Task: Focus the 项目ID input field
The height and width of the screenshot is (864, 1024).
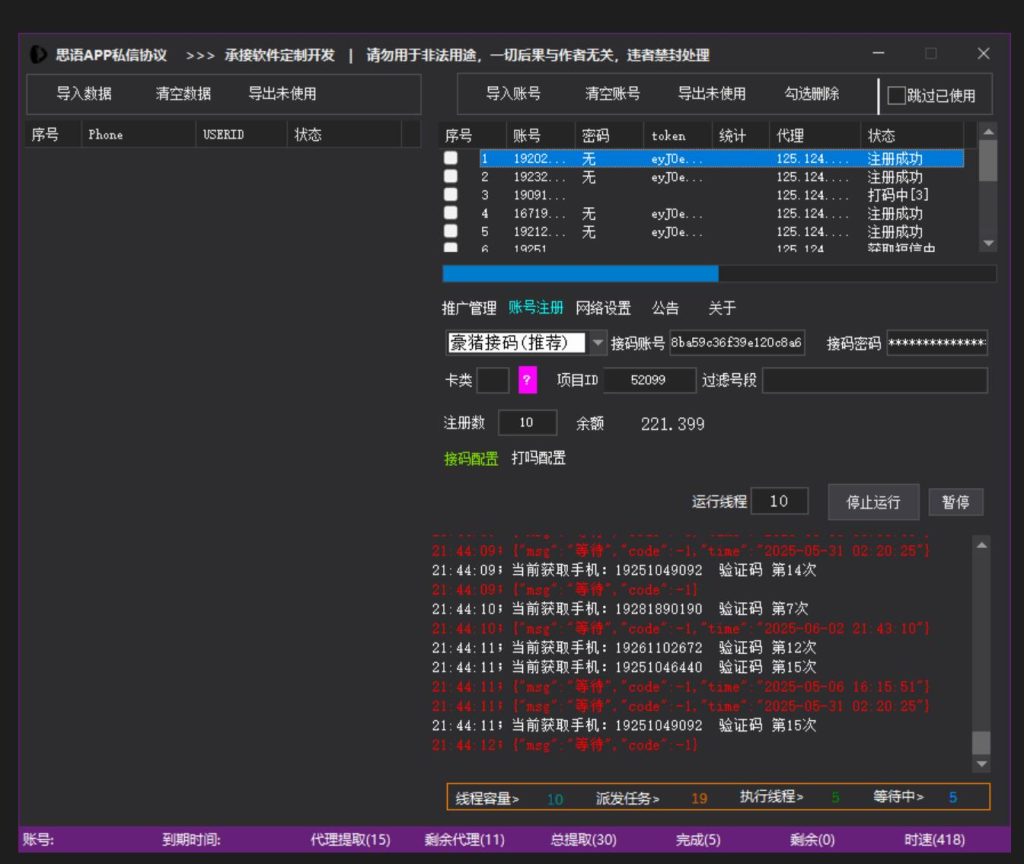Action: coord(648,380)
